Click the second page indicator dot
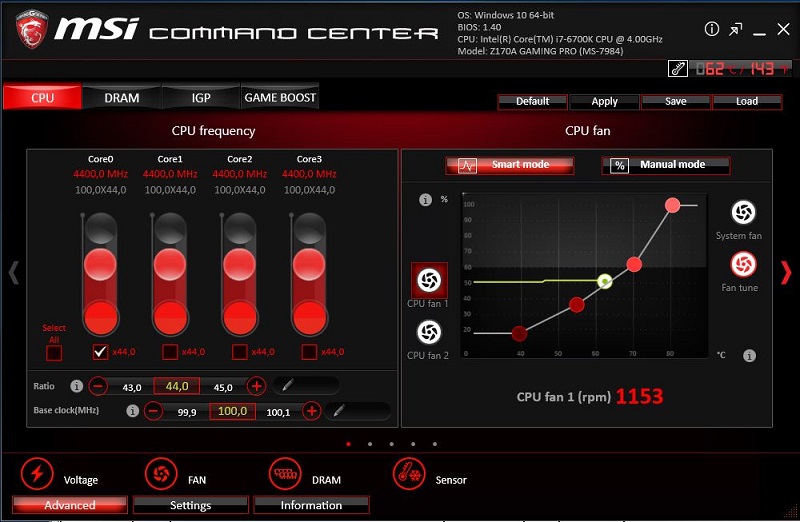The height and width of the screenshot is (522, 800). pos(370,444)
